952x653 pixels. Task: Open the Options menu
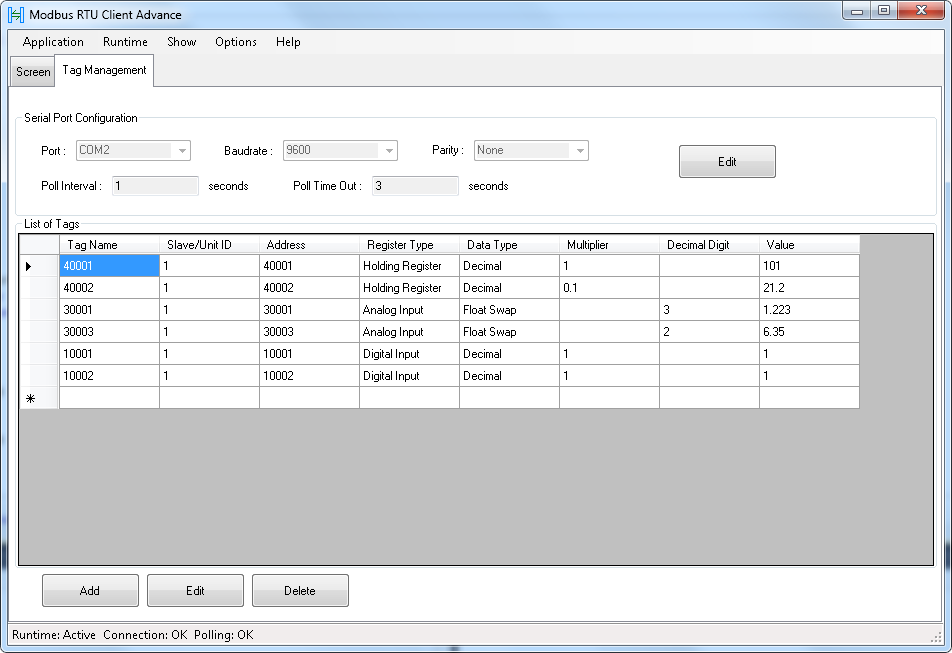tap(236, 42)
